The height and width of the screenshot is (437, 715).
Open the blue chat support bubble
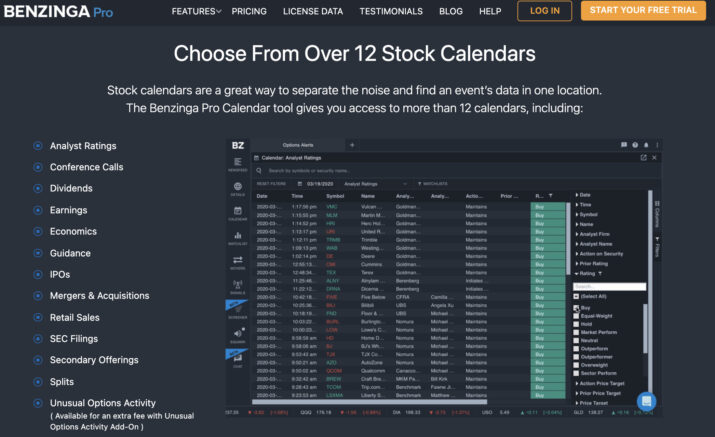point(646,401)
